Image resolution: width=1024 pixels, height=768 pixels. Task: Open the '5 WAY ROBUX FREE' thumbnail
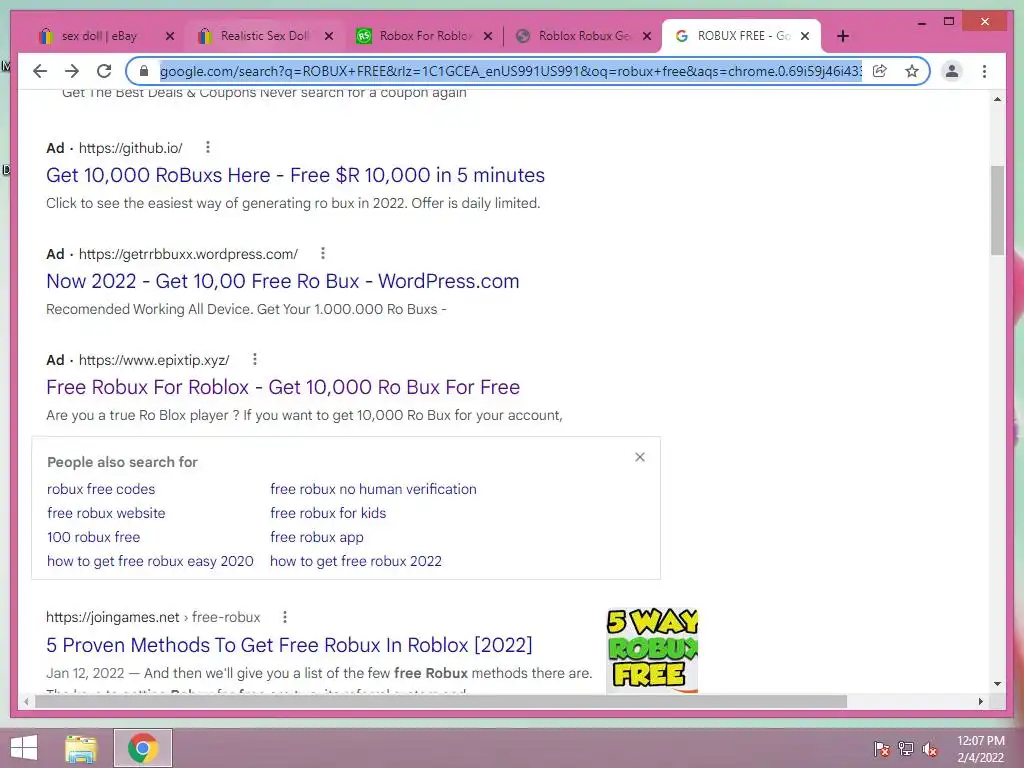(652, 650)
